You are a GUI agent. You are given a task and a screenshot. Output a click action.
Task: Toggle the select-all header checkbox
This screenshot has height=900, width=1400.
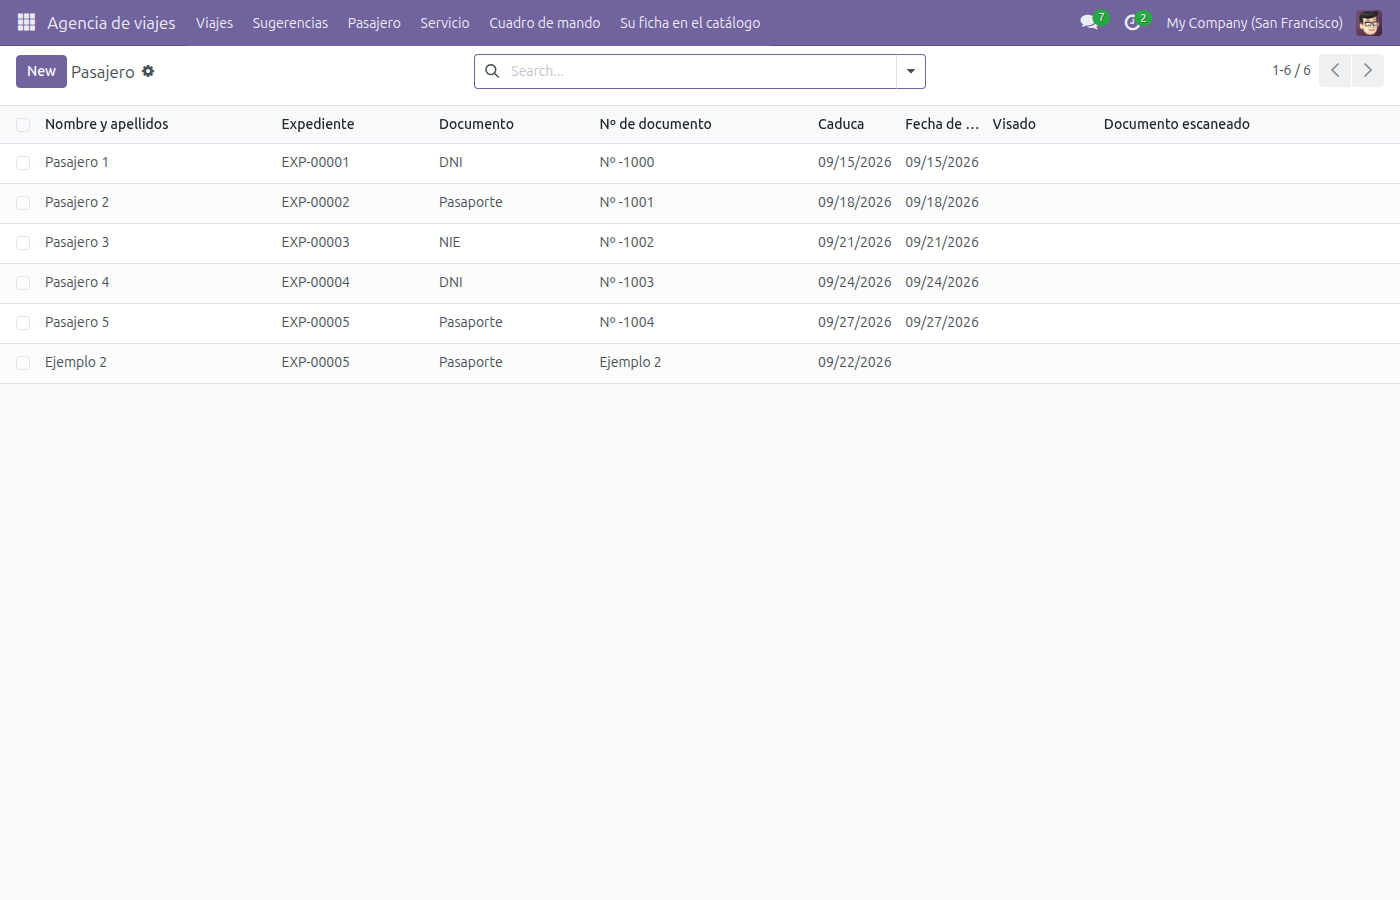pos(23,125)
